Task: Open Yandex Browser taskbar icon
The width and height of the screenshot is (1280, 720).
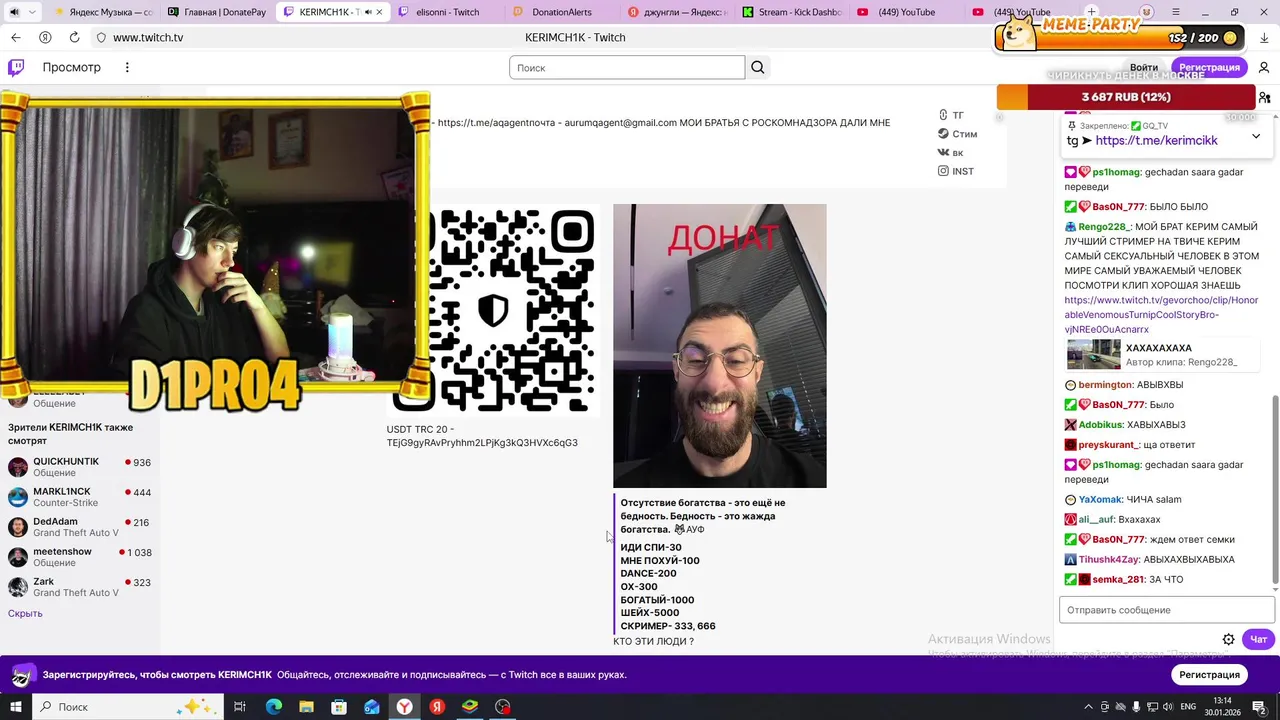Action: (x=404, y=707)
